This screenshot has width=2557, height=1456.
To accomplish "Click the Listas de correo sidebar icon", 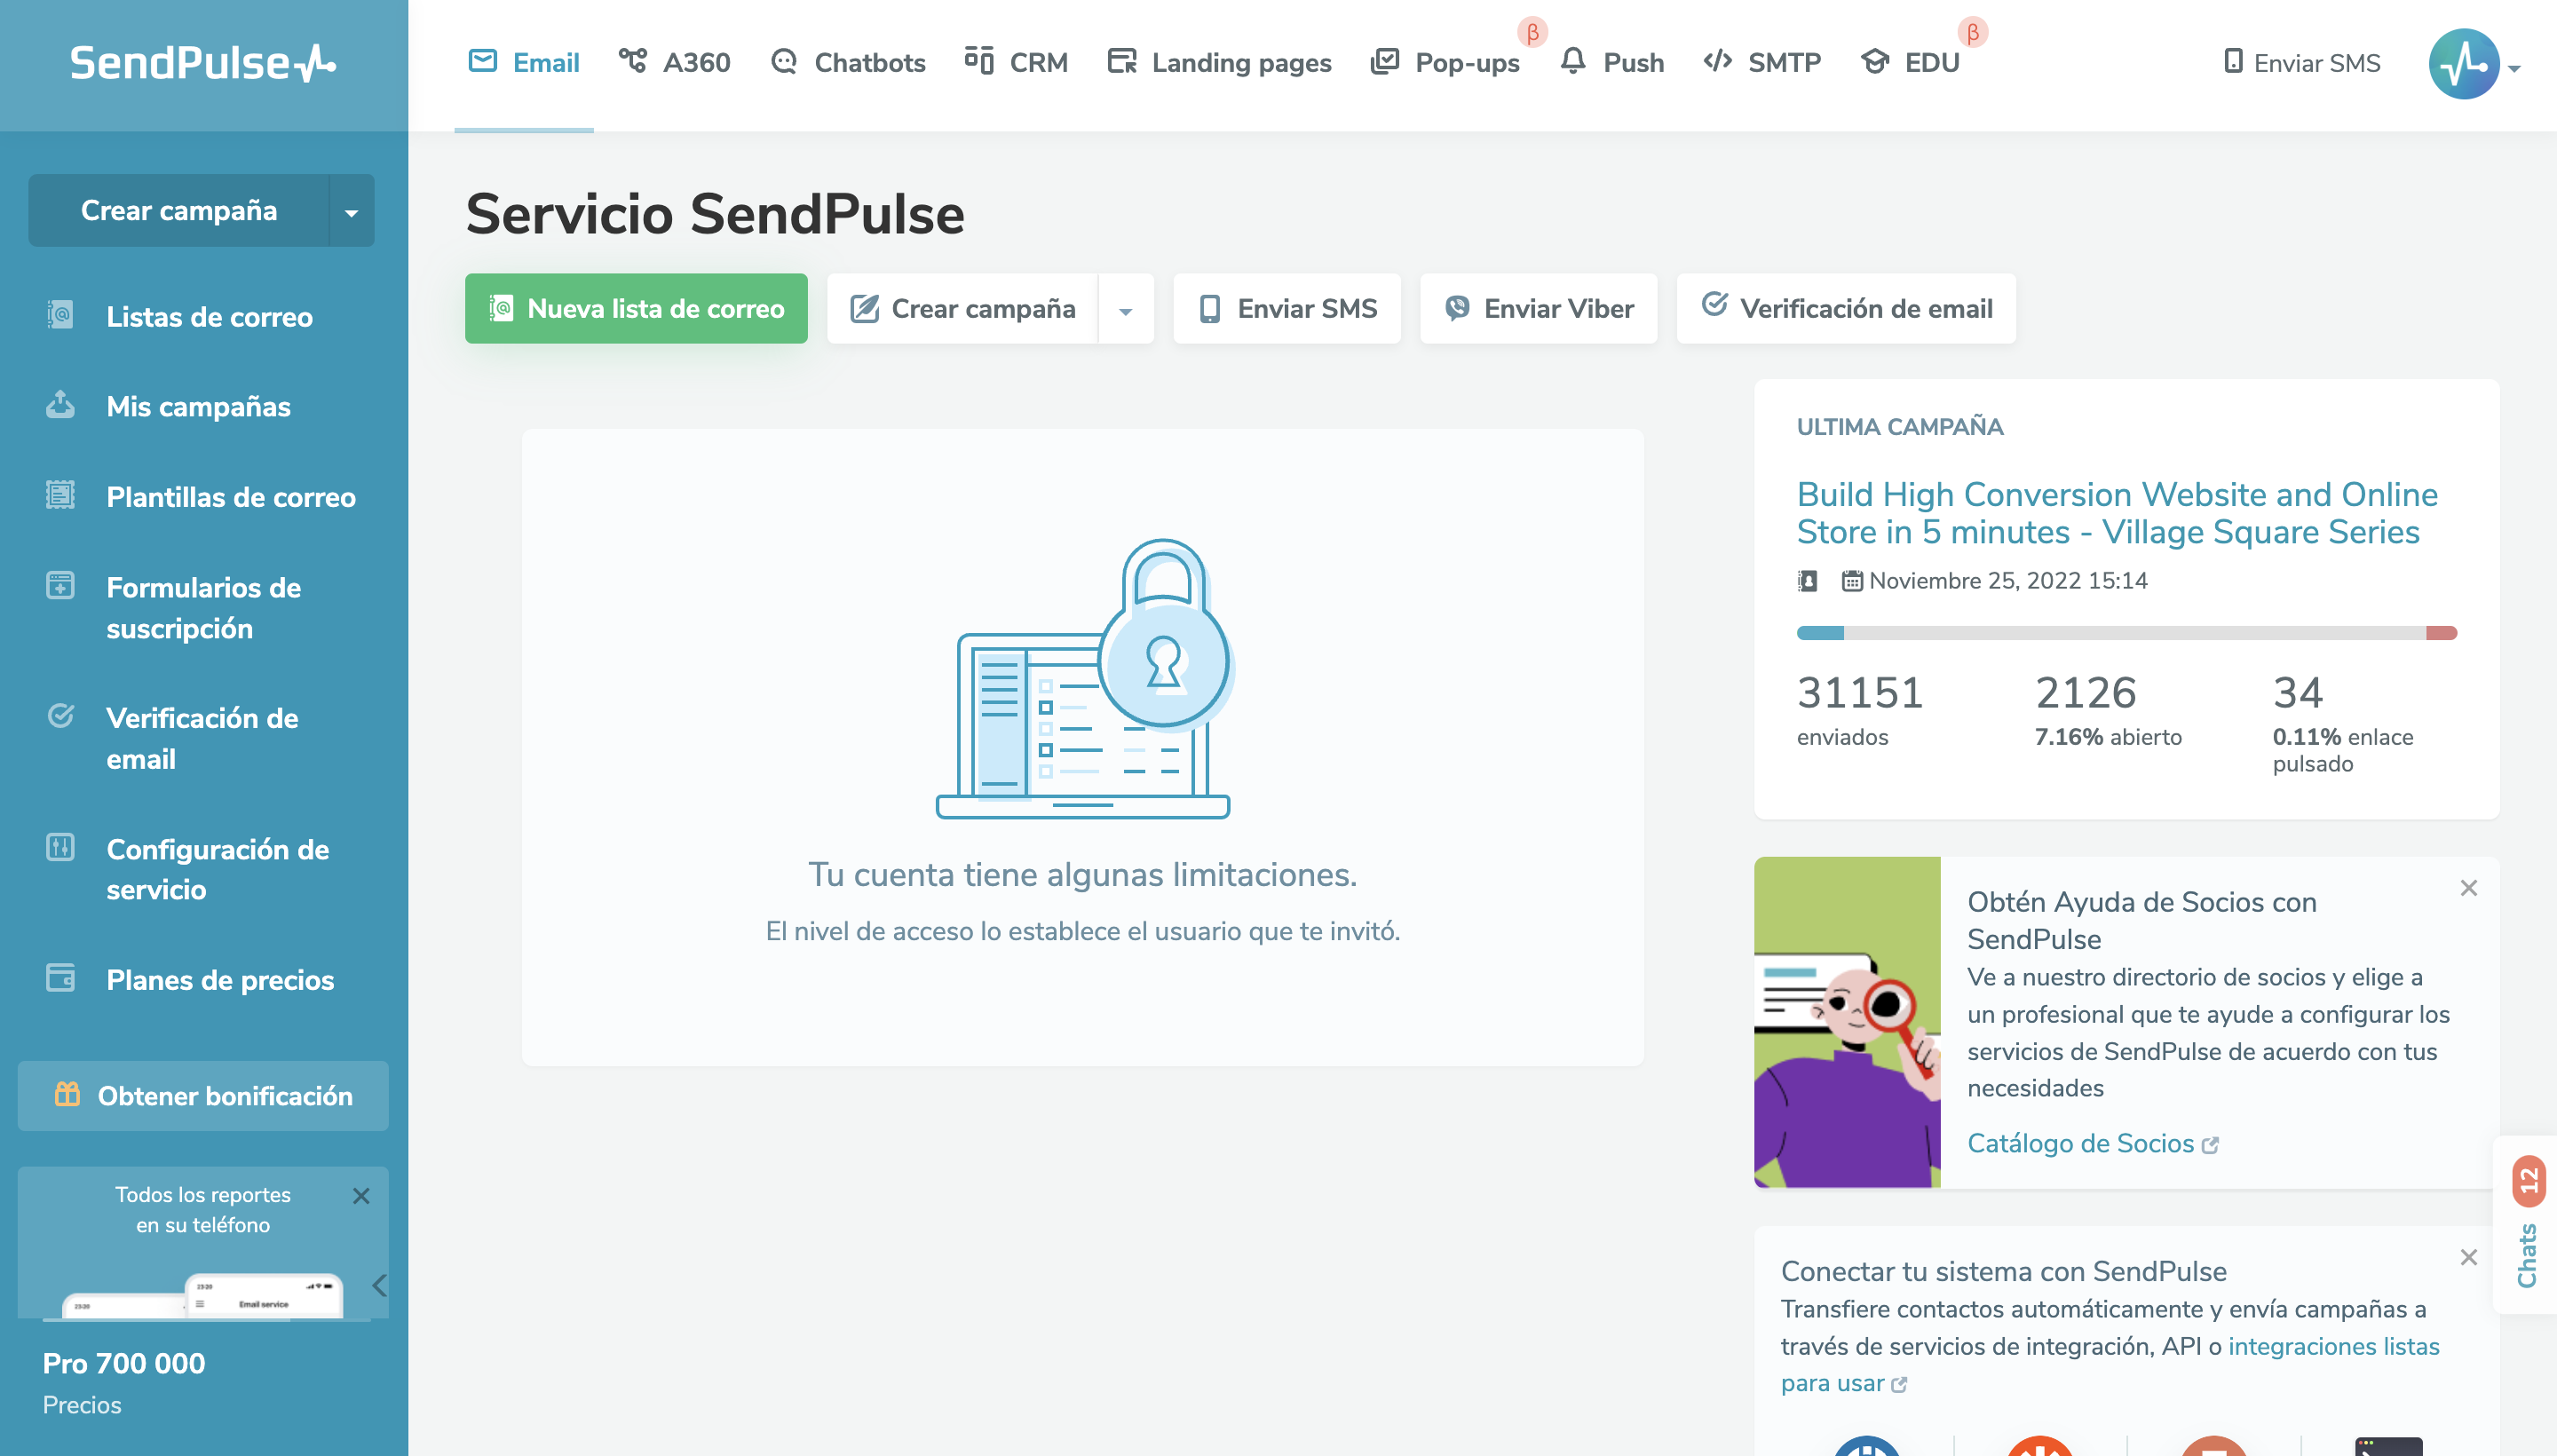I will pyautogui.click(x=60, y=316).
